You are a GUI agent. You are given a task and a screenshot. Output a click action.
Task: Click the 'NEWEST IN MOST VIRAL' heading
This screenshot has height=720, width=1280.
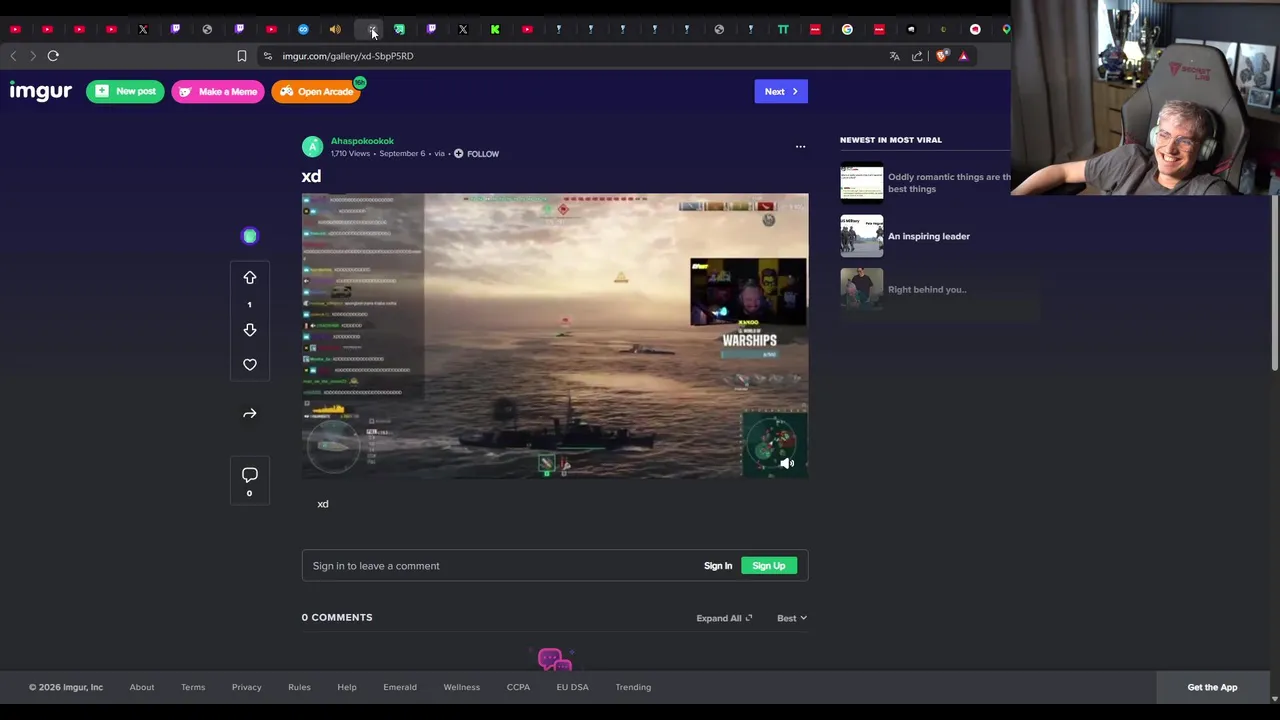coord(891,140)
